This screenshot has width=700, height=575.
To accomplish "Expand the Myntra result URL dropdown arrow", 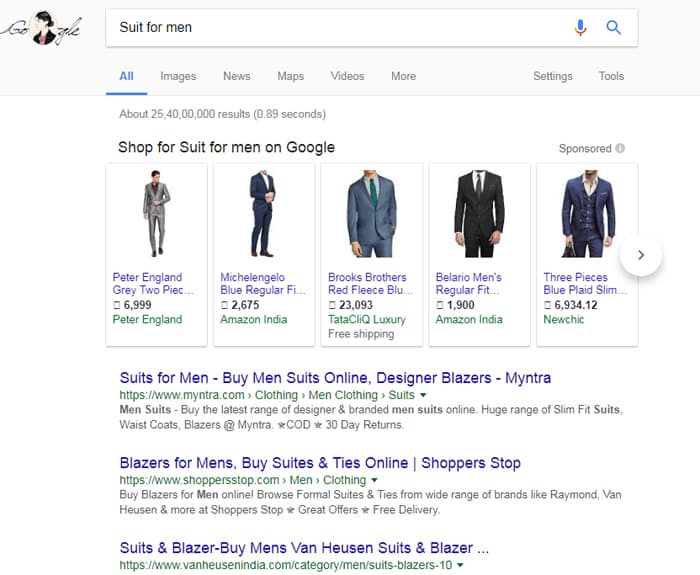I will coord(423,395).
